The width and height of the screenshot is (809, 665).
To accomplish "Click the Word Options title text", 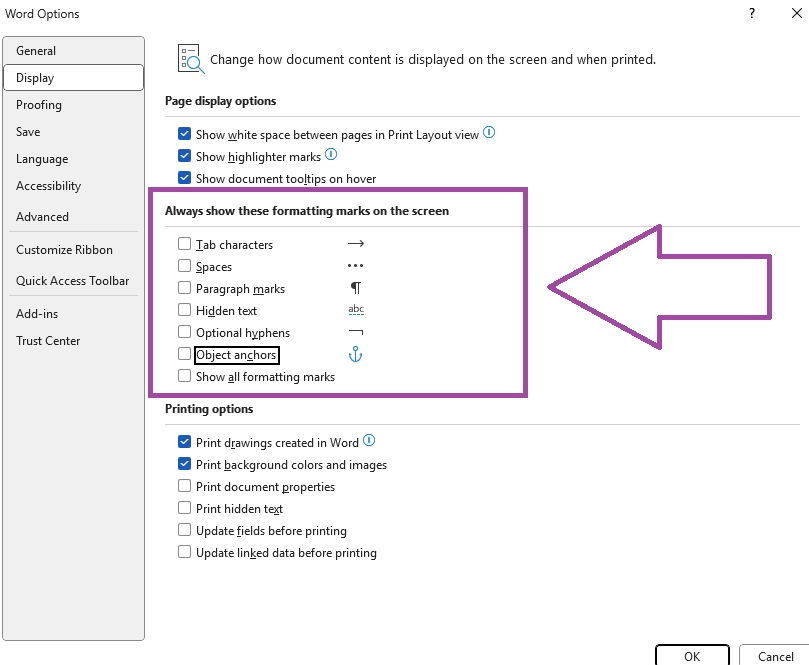I will pyautogui.click(x=42, y=14).
